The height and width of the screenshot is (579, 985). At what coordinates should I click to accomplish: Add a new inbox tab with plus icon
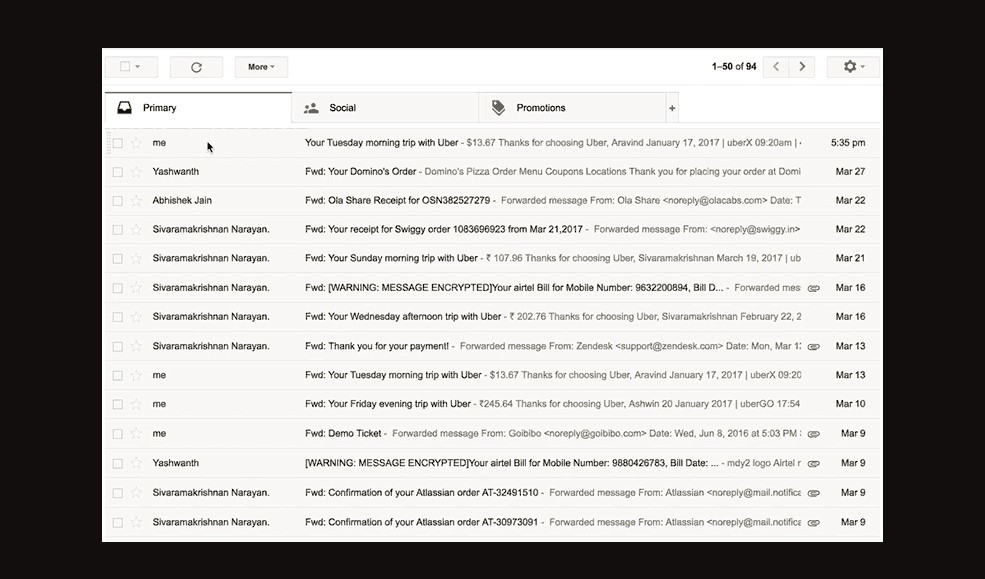[672, 108]
